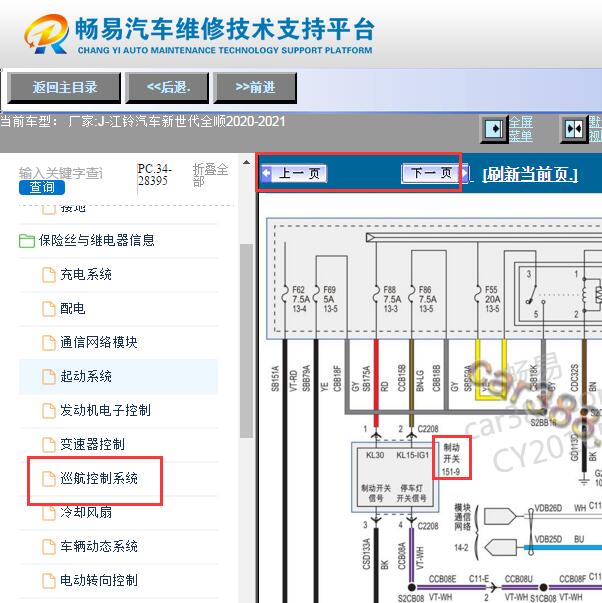Open 电动转向控制 tree item
The image size is (602, 603).
click(x=99, y=580)
